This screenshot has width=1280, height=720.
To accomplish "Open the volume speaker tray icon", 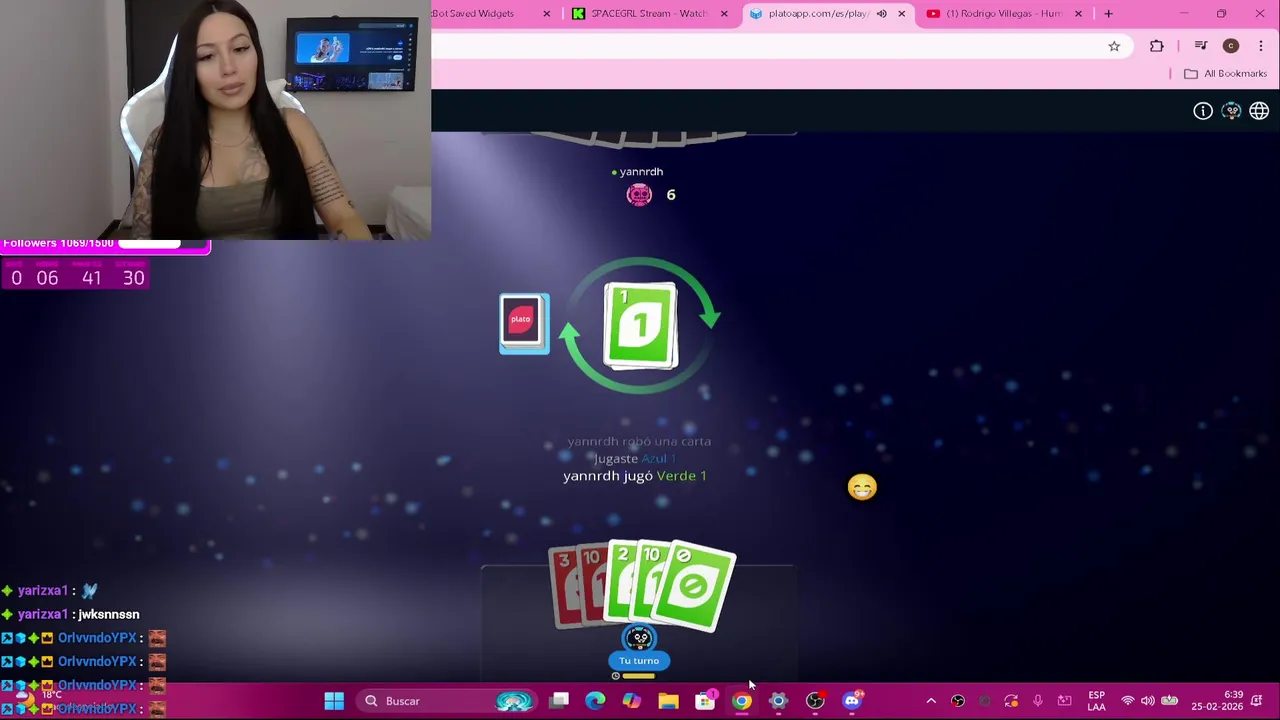I will [1148, 701].
